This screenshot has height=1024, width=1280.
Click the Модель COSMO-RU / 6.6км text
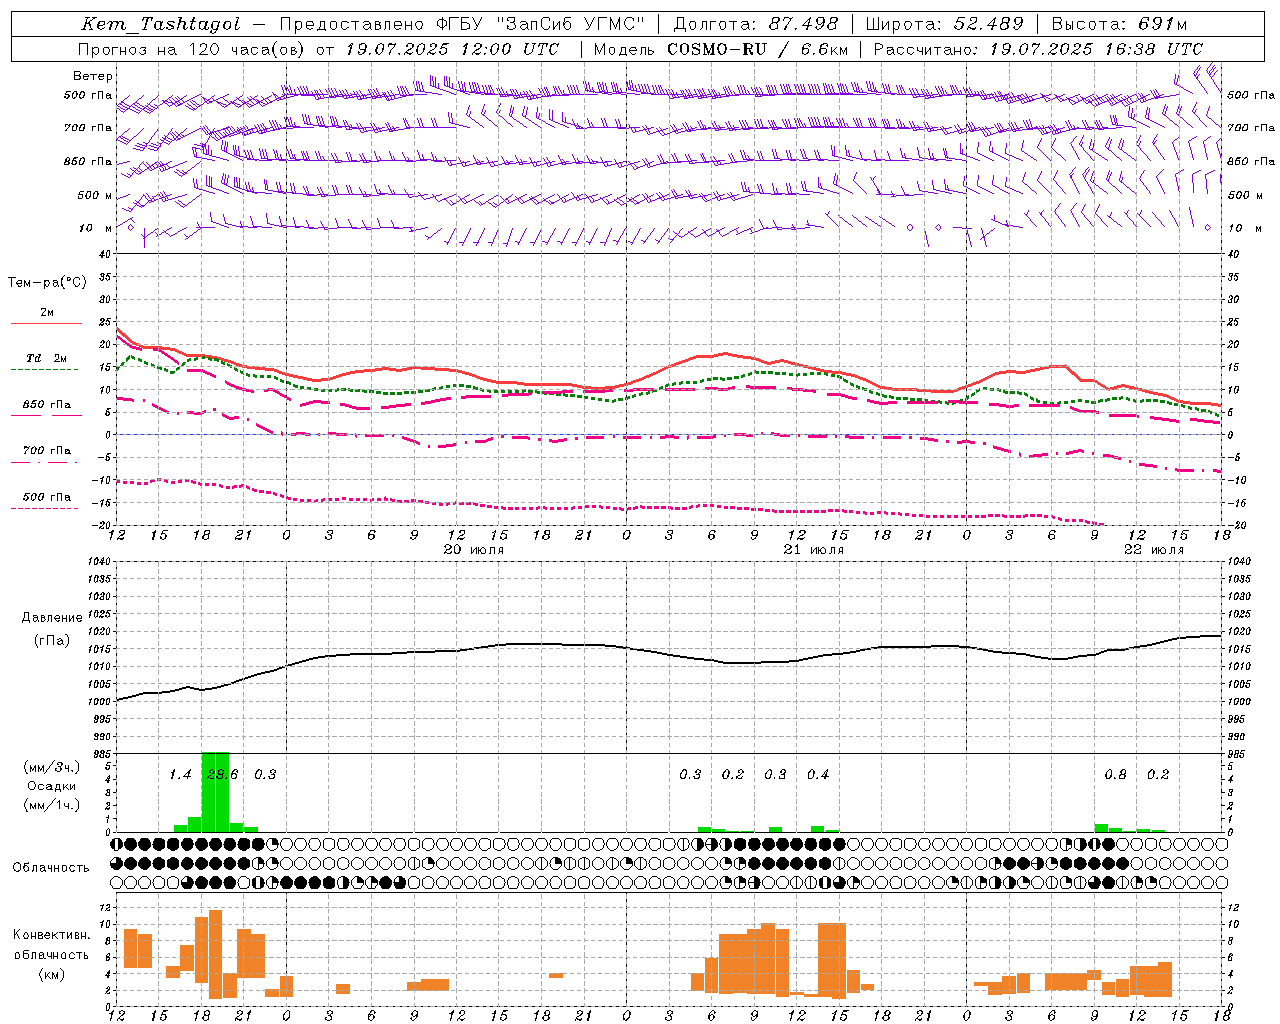coord(721,49)
